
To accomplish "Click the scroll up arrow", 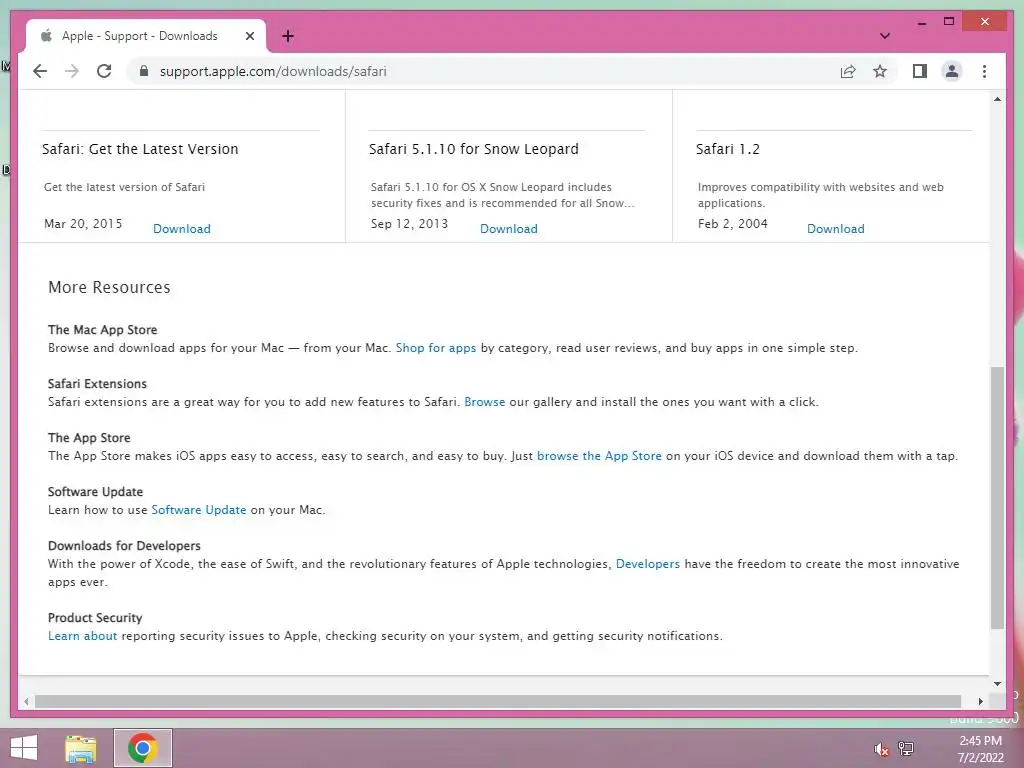I will click(x=997, y=99).
